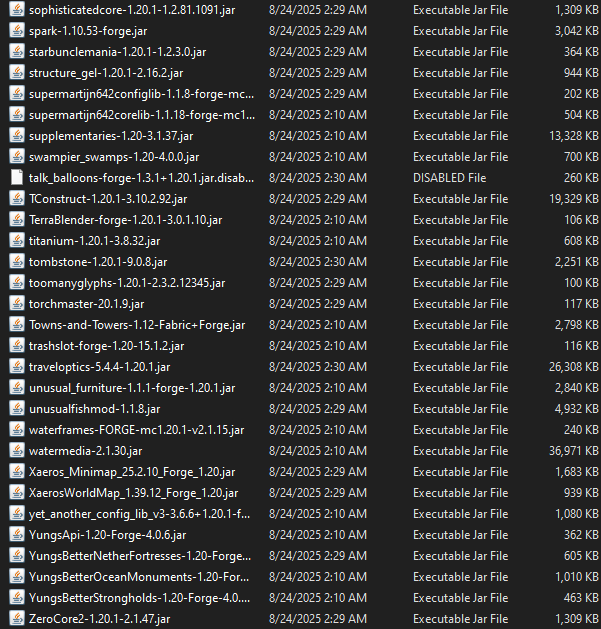601x629 pixels.
Task: Click the jar icon beside sophisticatedcore-1.20.1-1.2.81.1091.jar
Action: [17, 10]
